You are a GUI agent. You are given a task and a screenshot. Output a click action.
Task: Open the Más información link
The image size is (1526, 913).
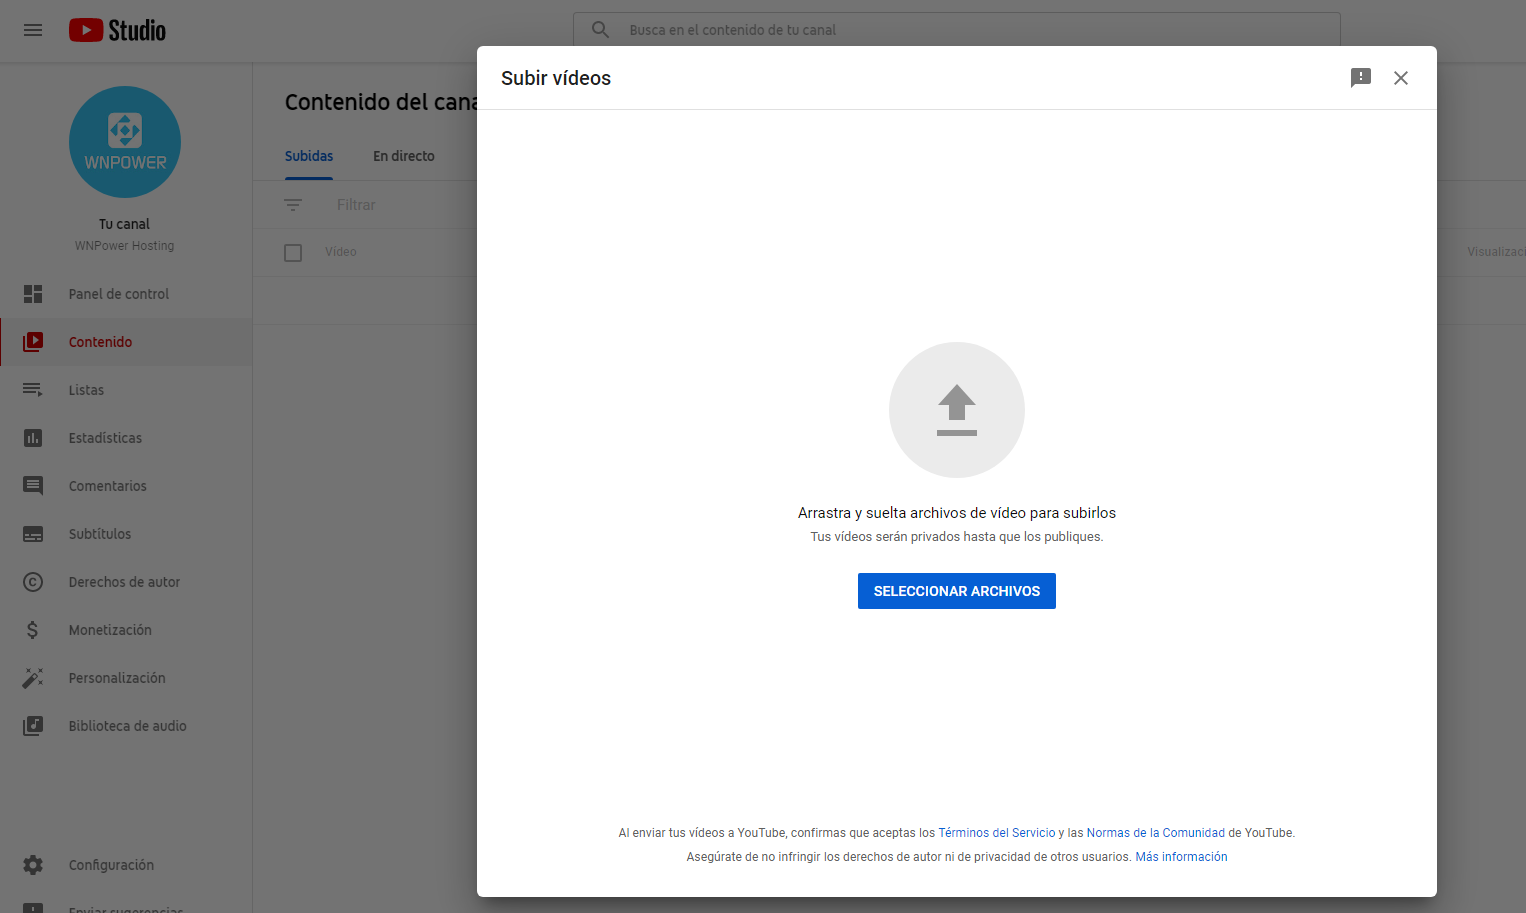tap(1181, 857)
